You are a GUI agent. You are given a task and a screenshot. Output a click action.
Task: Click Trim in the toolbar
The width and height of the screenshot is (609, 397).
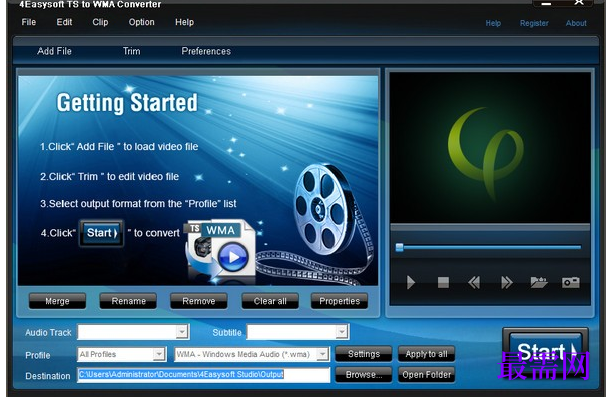(x=131, y=51)
